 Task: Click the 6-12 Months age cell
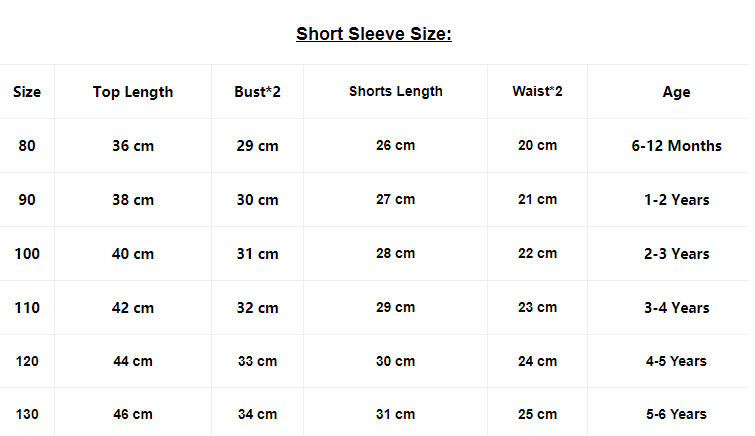[x=676, y=146]
